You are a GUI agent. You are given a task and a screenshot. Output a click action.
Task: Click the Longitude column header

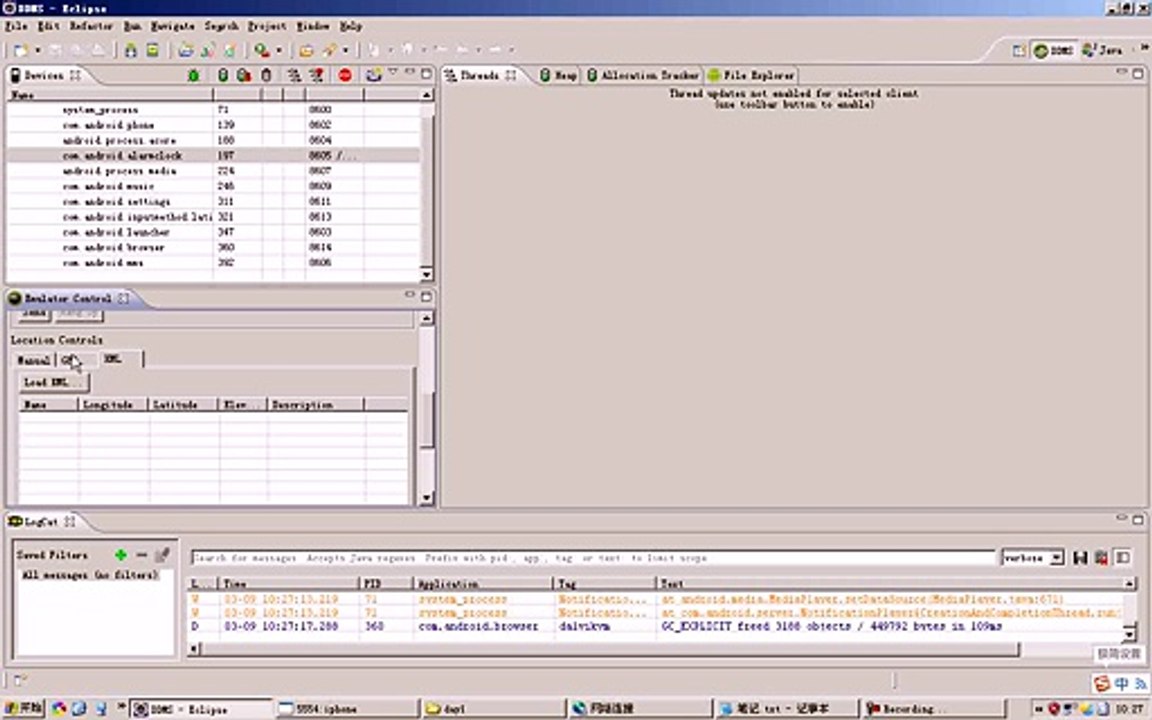click(x=112, y=405)
